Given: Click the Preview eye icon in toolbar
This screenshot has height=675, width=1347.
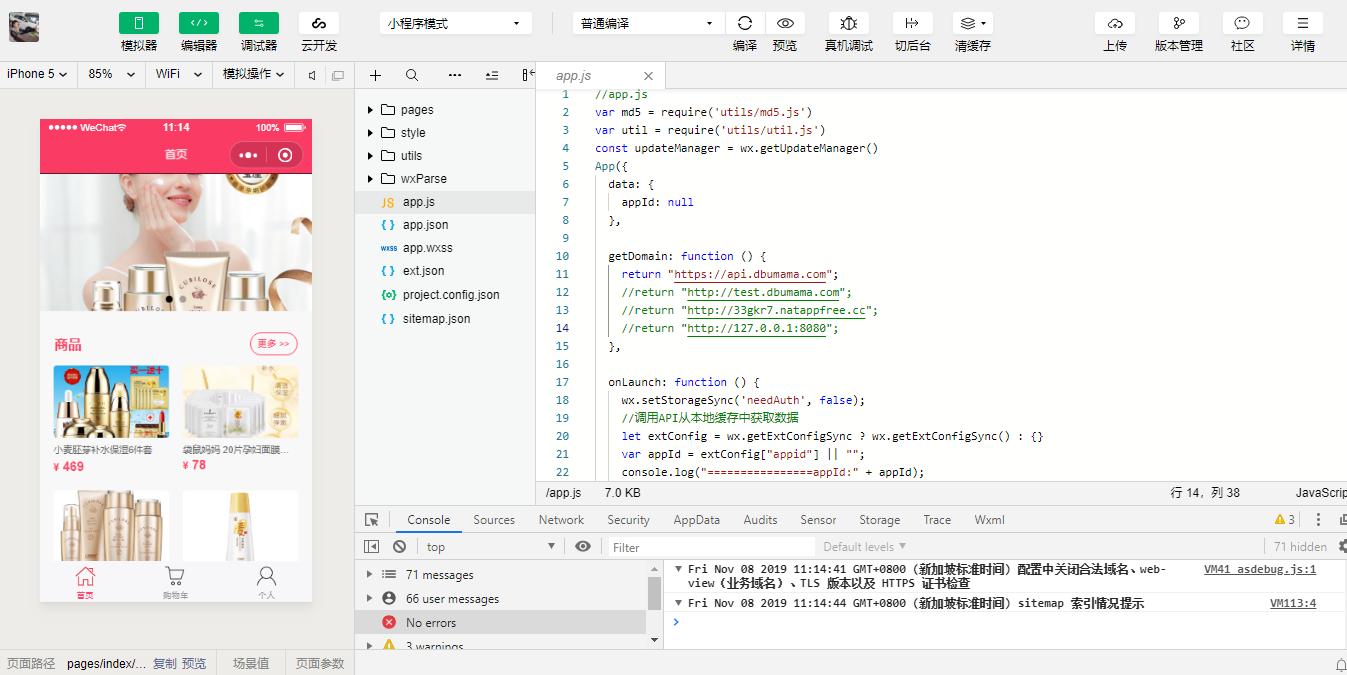Looking at the screenshot, I should [785, 23].
